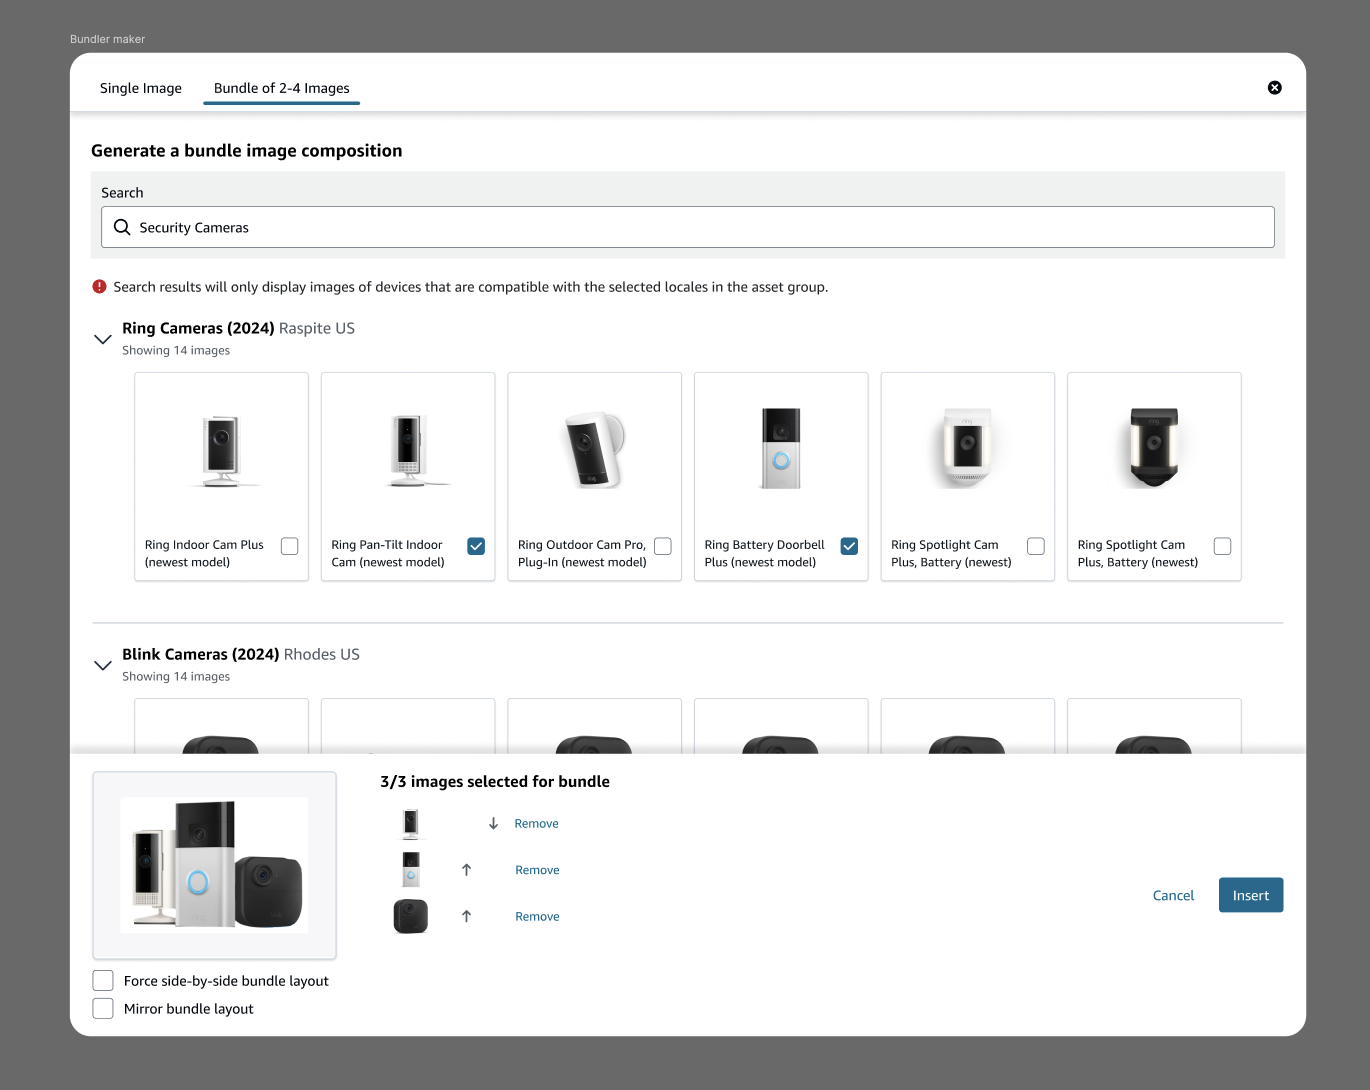Check the Ring Indoor Cam Plus checkbox
This screenshot has height=1090, width=1370.
point(290,546)
